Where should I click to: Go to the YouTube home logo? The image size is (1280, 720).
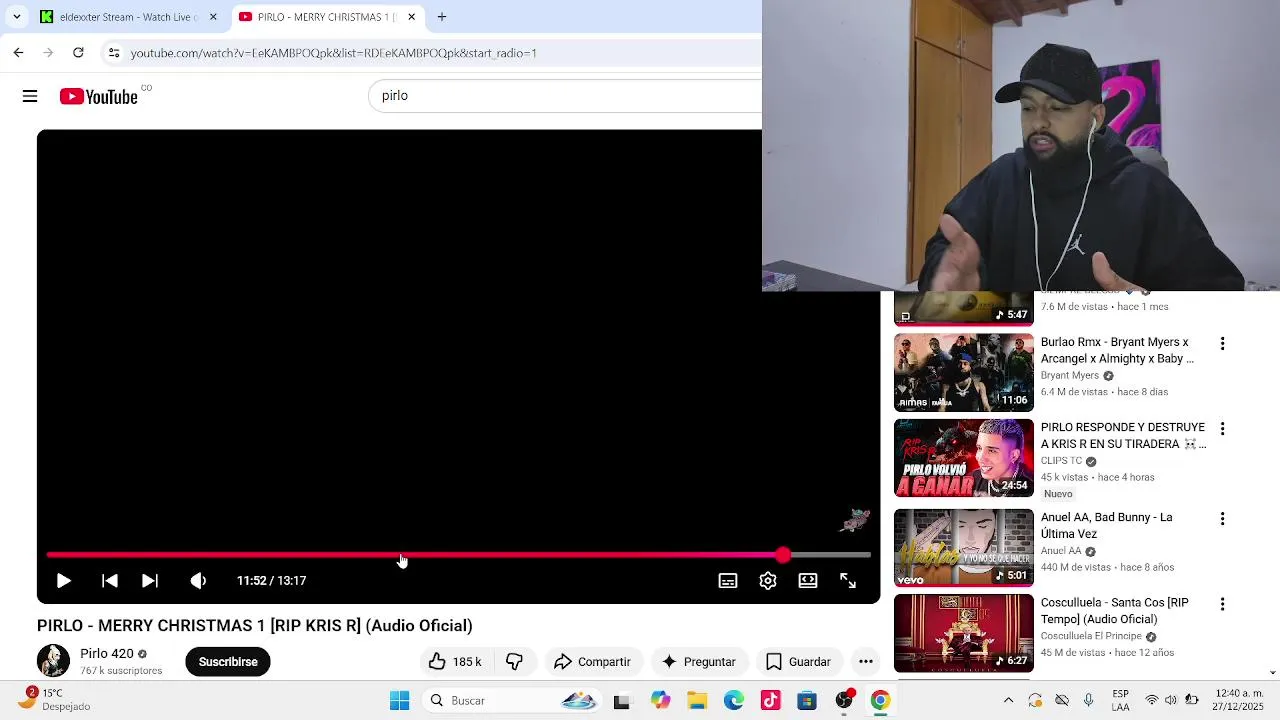(98, 96)
